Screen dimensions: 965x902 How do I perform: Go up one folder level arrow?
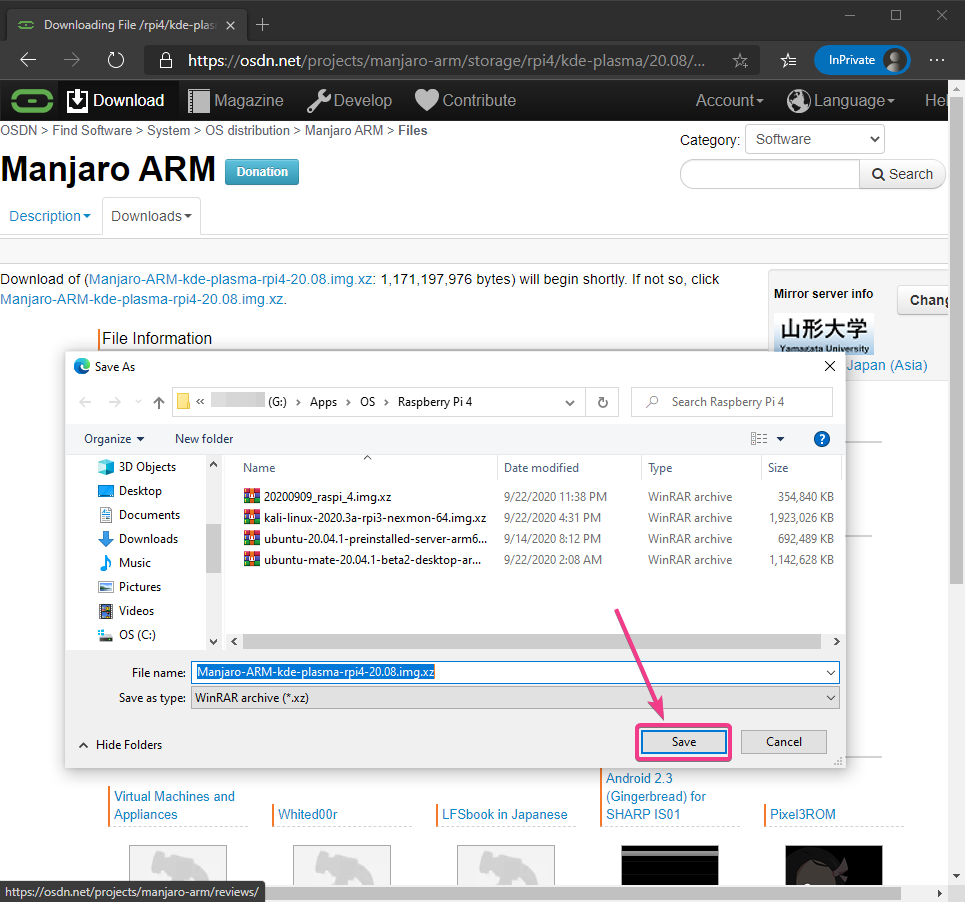click(158, 402)
